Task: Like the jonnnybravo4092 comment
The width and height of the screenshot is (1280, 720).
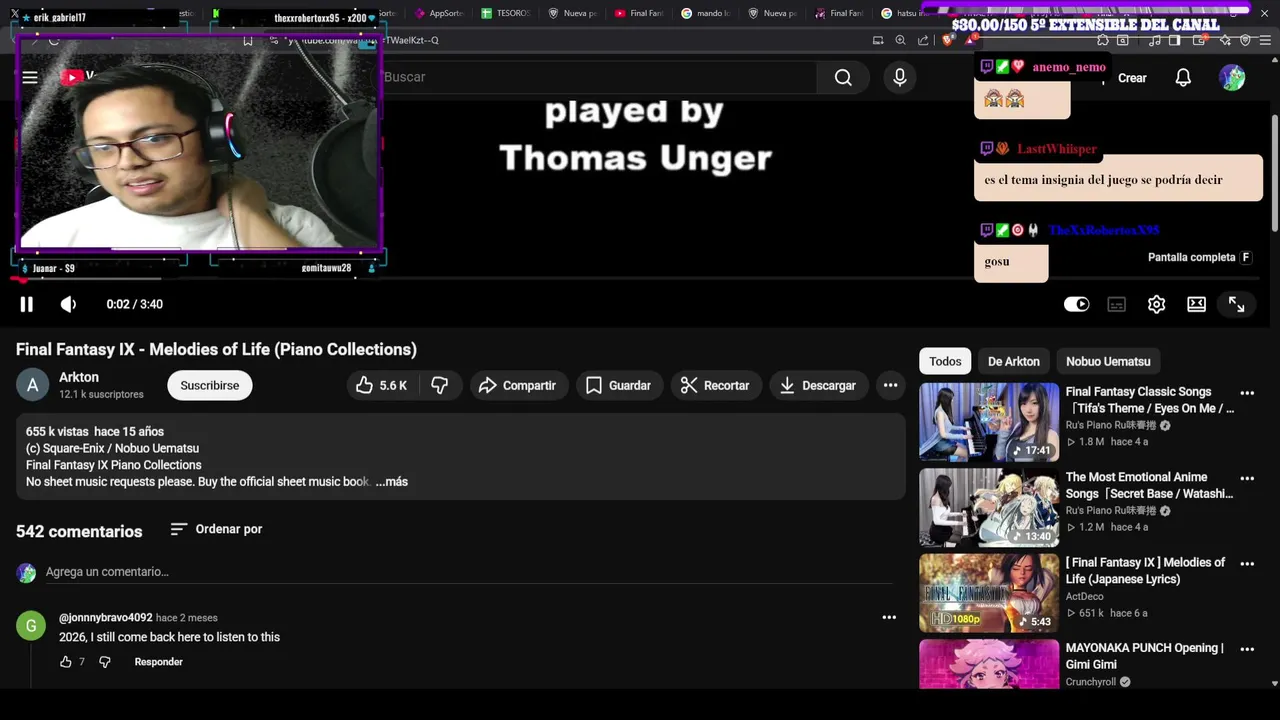Action: (x=66, y=662)
